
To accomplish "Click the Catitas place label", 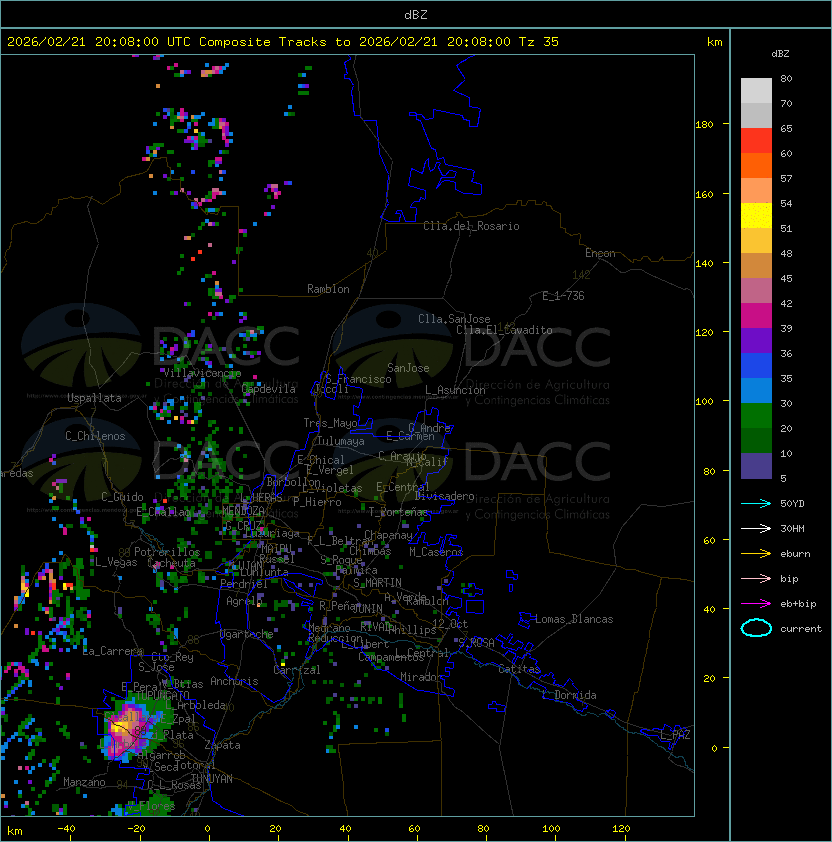I will [519, 669].
